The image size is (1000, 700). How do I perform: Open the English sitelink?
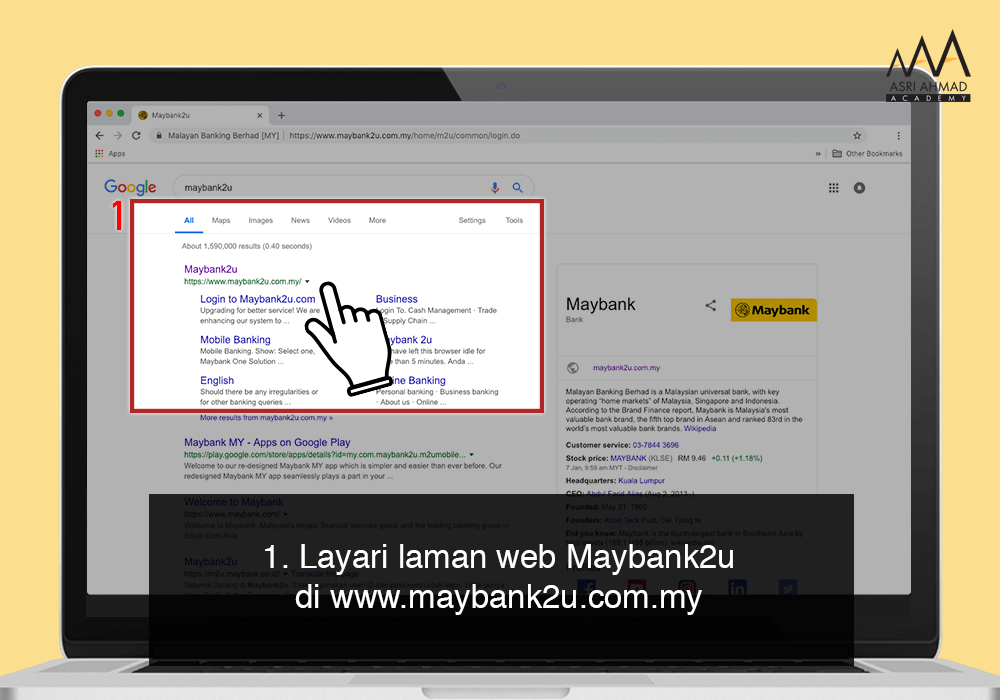(x=217, y=381)
